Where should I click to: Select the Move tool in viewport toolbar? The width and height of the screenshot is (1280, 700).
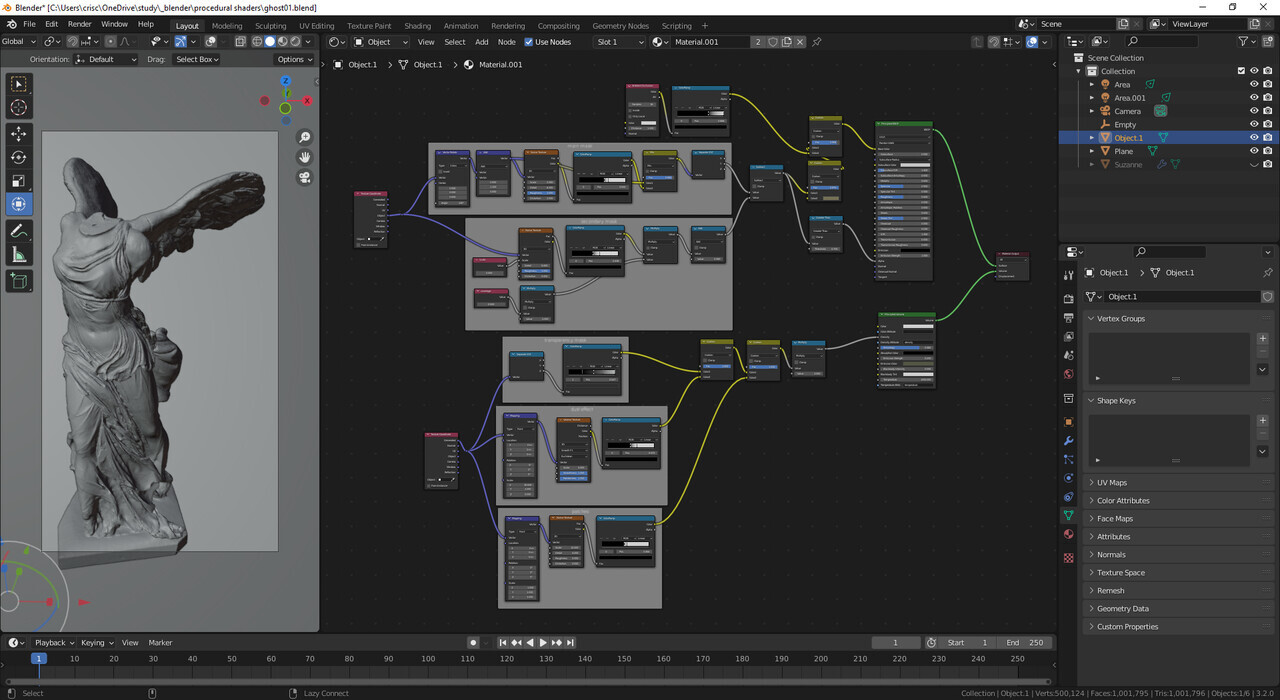19,134
